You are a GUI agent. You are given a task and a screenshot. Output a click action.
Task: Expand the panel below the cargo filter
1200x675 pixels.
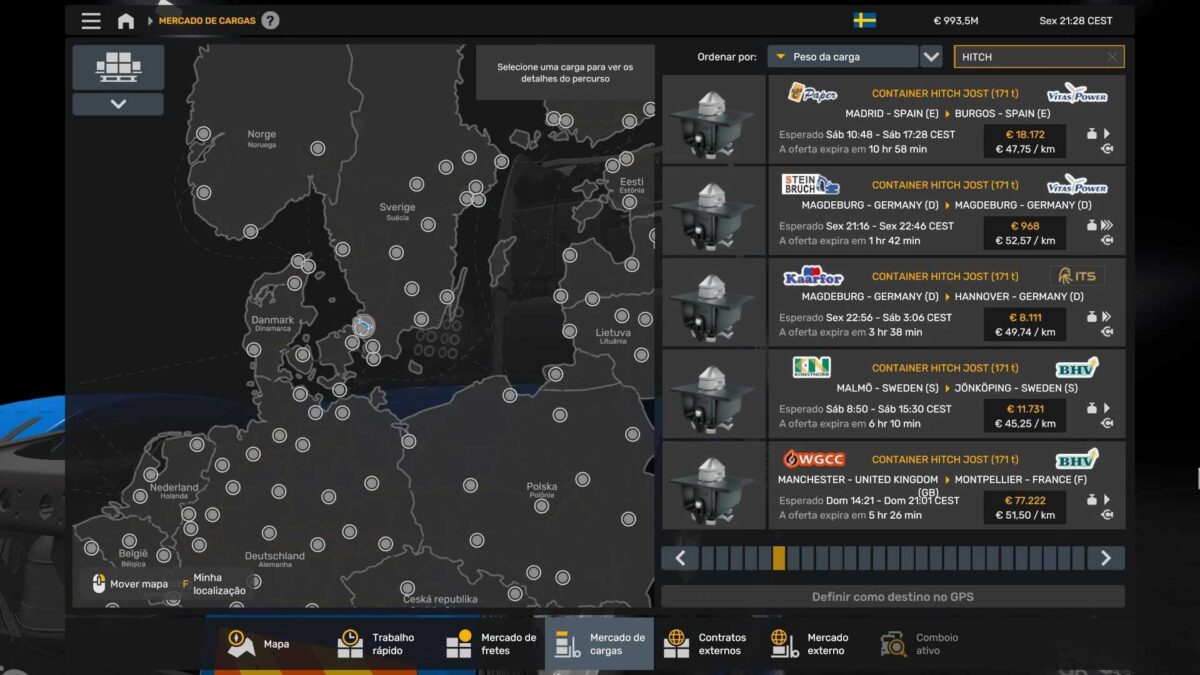coord(118,104)
